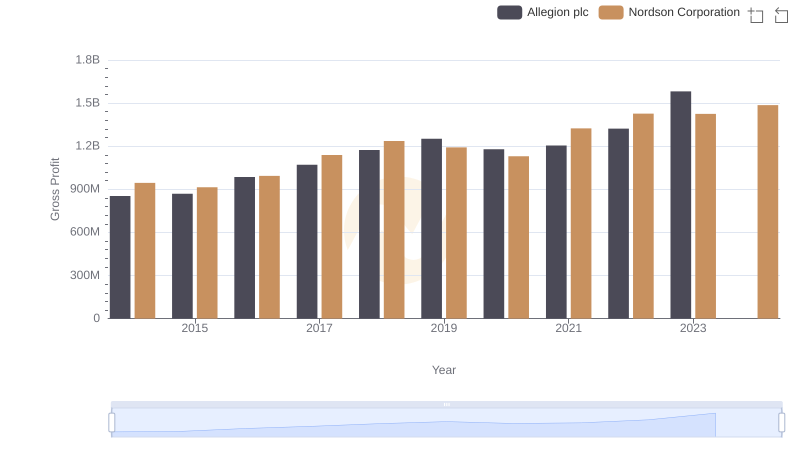Click the top drag bar of the zoom slider
This screenshot has width=800, height=461.
[x=446, y=404]
